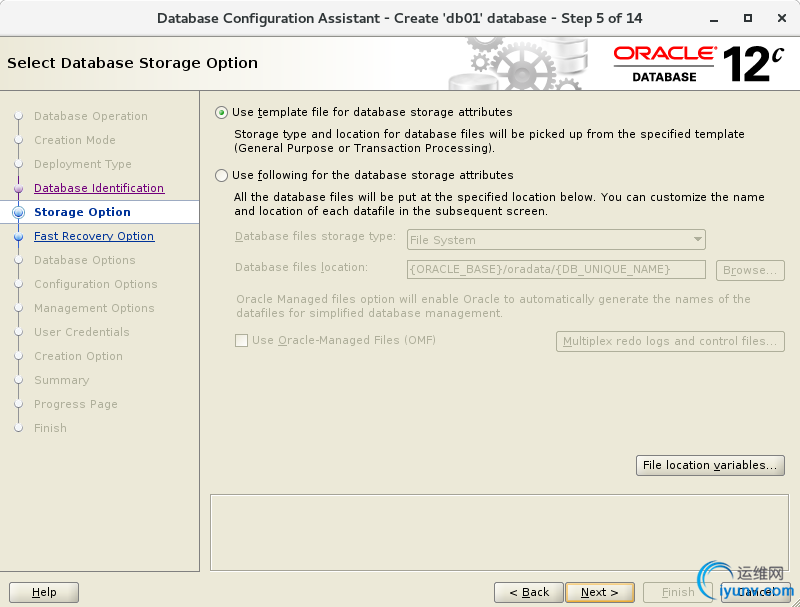Select 'Use following for the database storage attributes'
800x607 pixels.
pos(221,175)
